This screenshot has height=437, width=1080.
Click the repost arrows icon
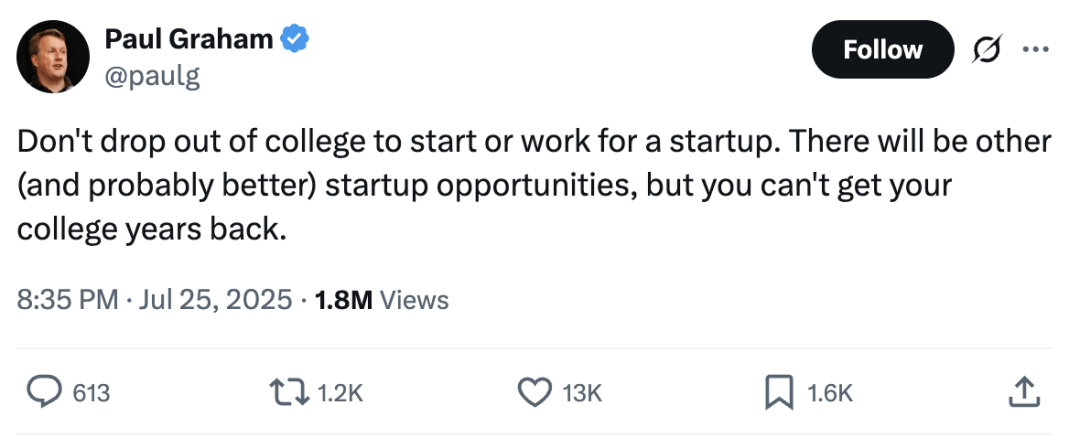point(292,393)
